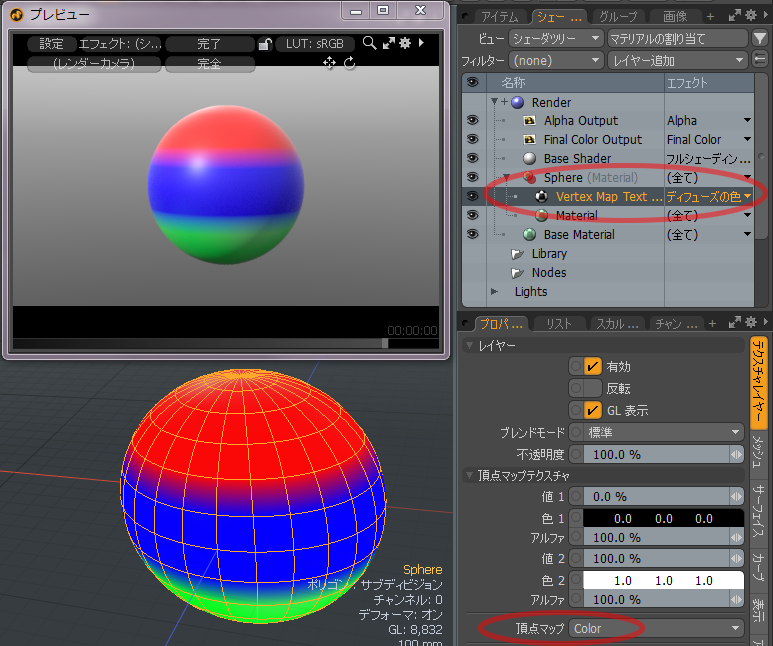This screenshot has width=773, height=646.
Task: Click the preview refresh rotate icon
Action: point(350,63)
